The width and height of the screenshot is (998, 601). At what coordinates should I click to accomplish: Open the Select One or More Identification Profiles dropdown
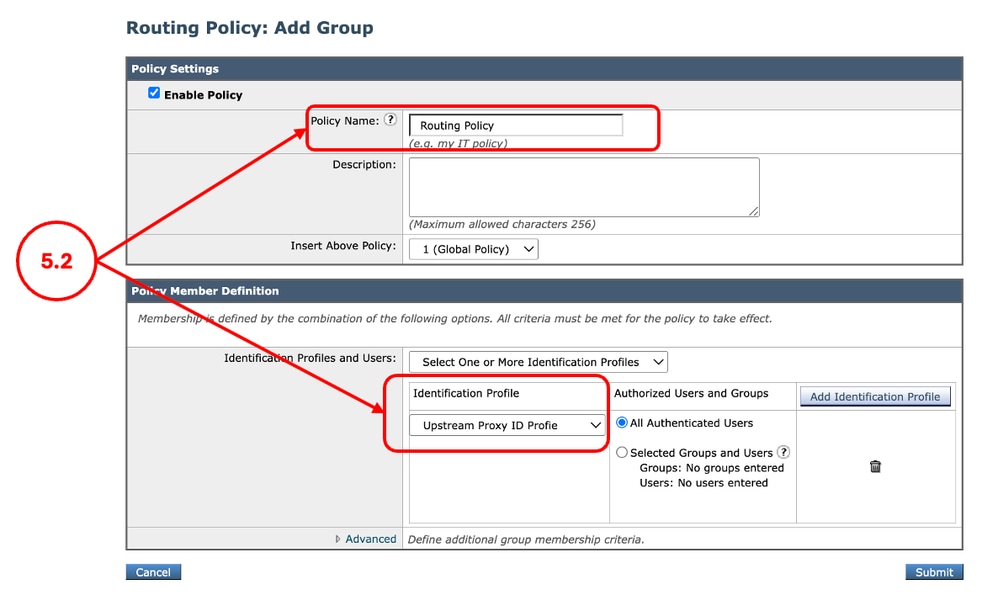(537, 361)
